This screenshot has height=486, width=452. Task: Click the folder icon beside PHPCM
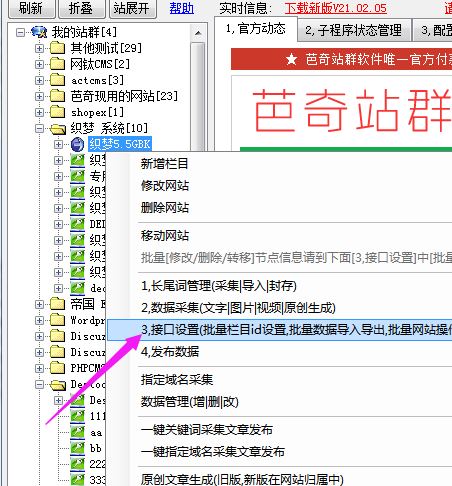coord(57,368)
